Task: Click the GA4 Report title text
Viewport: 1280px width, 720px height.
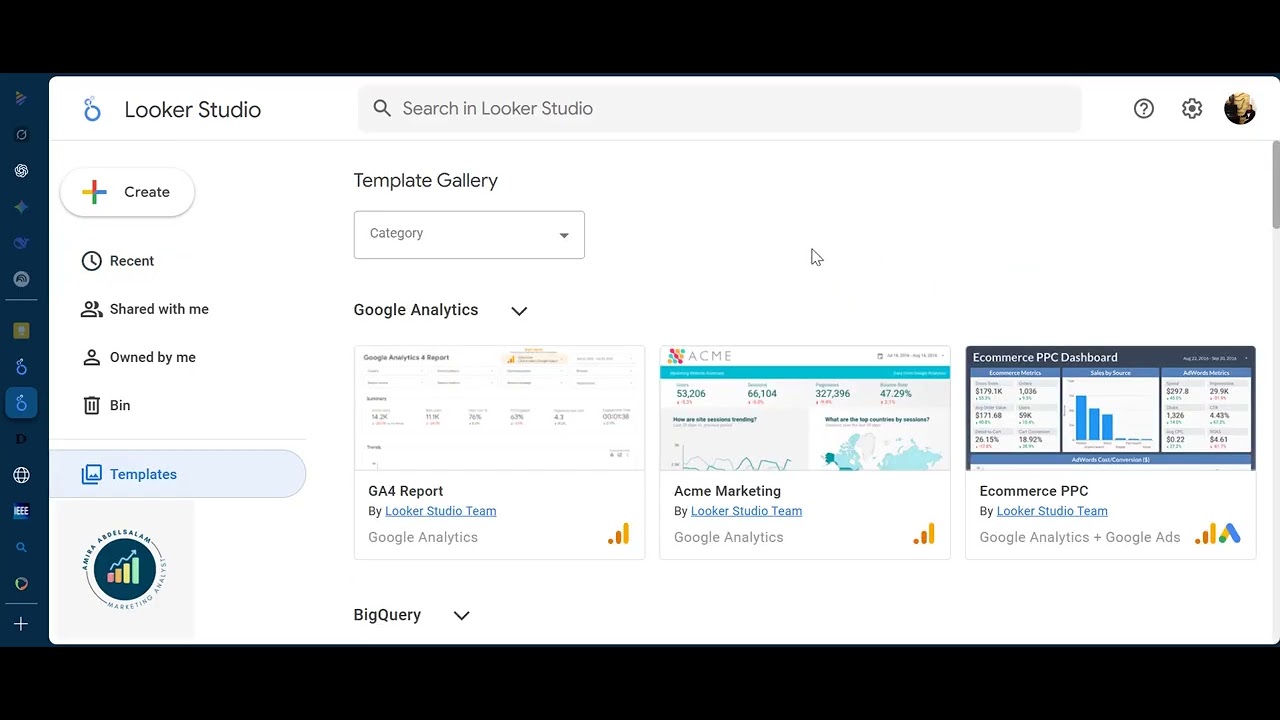Action: 405,491
